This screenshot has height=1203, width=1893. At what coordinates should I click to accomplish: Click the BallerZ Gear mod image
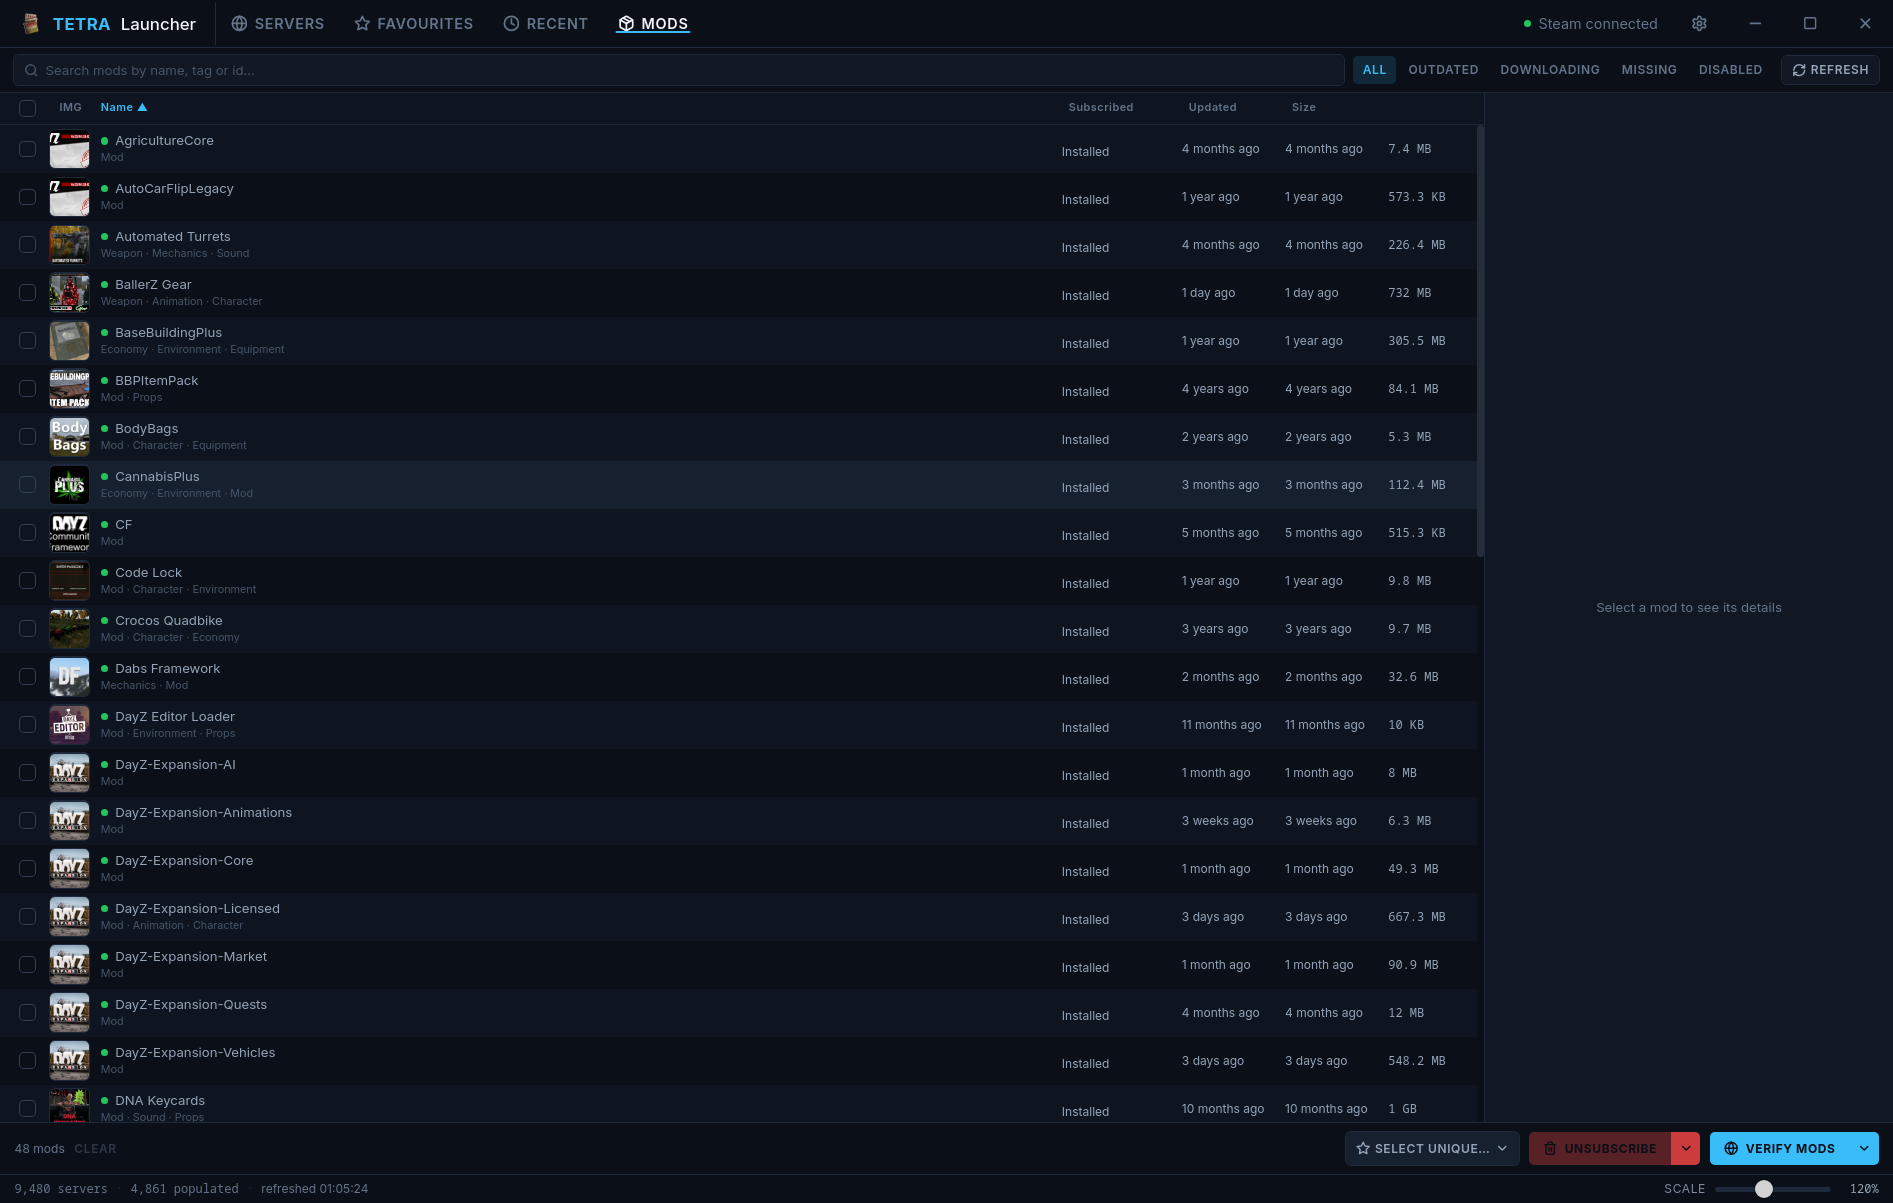click(x=70, y=293)
